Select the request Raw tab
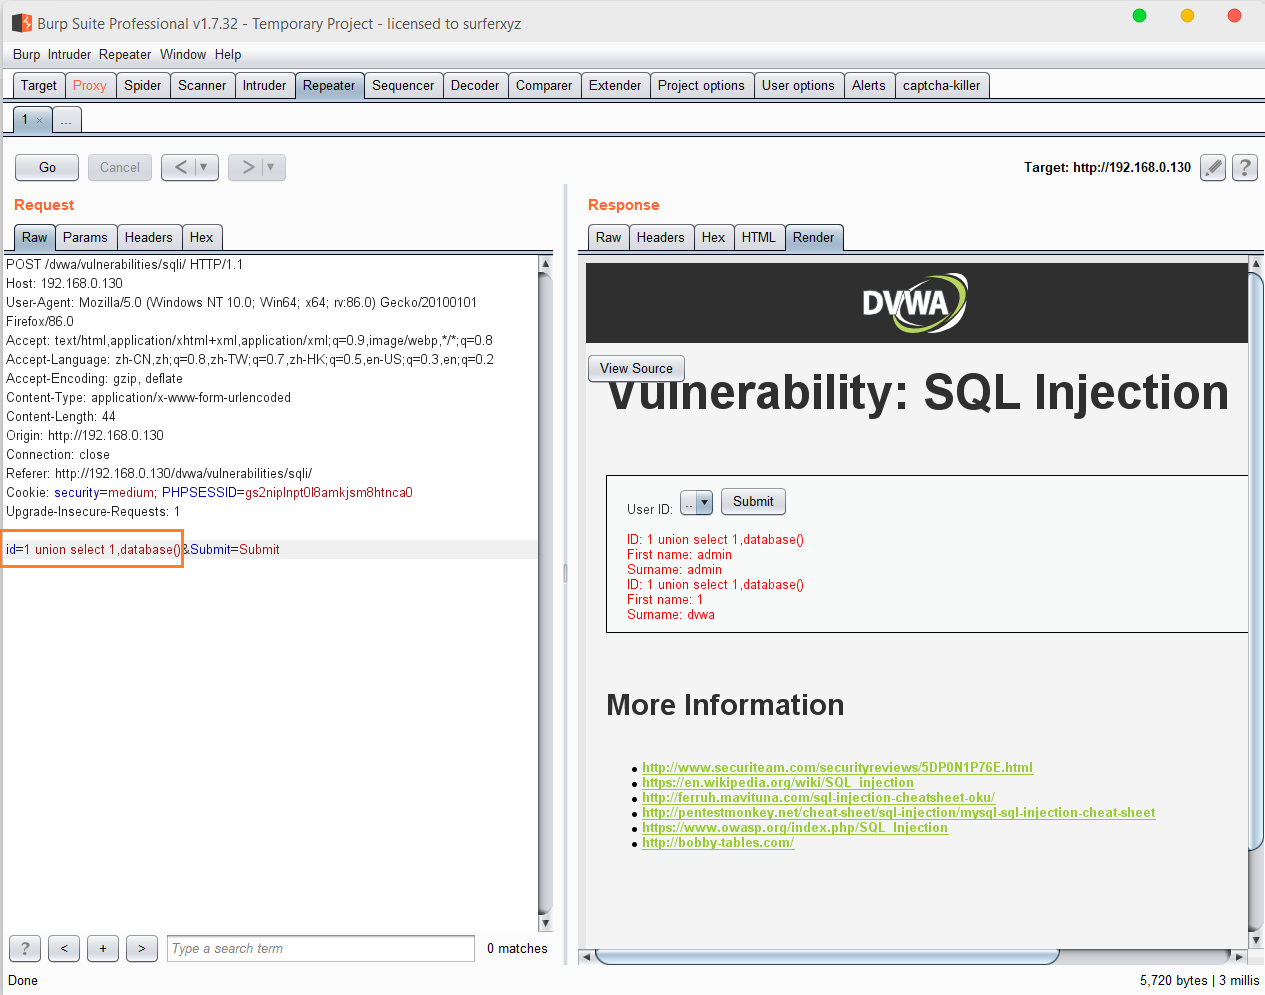 [x=35, y=238]
